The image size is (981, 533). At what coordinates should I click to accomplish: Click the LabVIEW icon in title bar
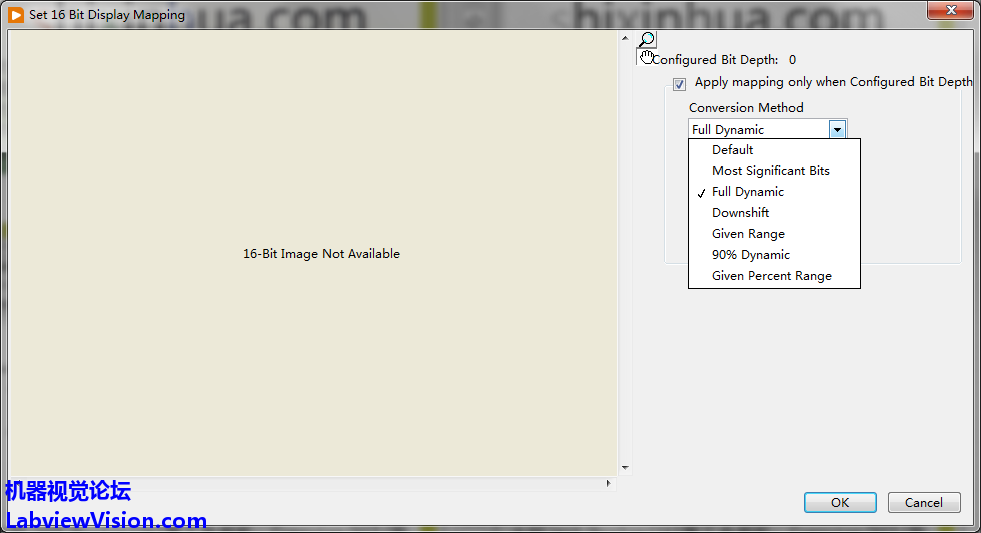click(x=16, y=15)
